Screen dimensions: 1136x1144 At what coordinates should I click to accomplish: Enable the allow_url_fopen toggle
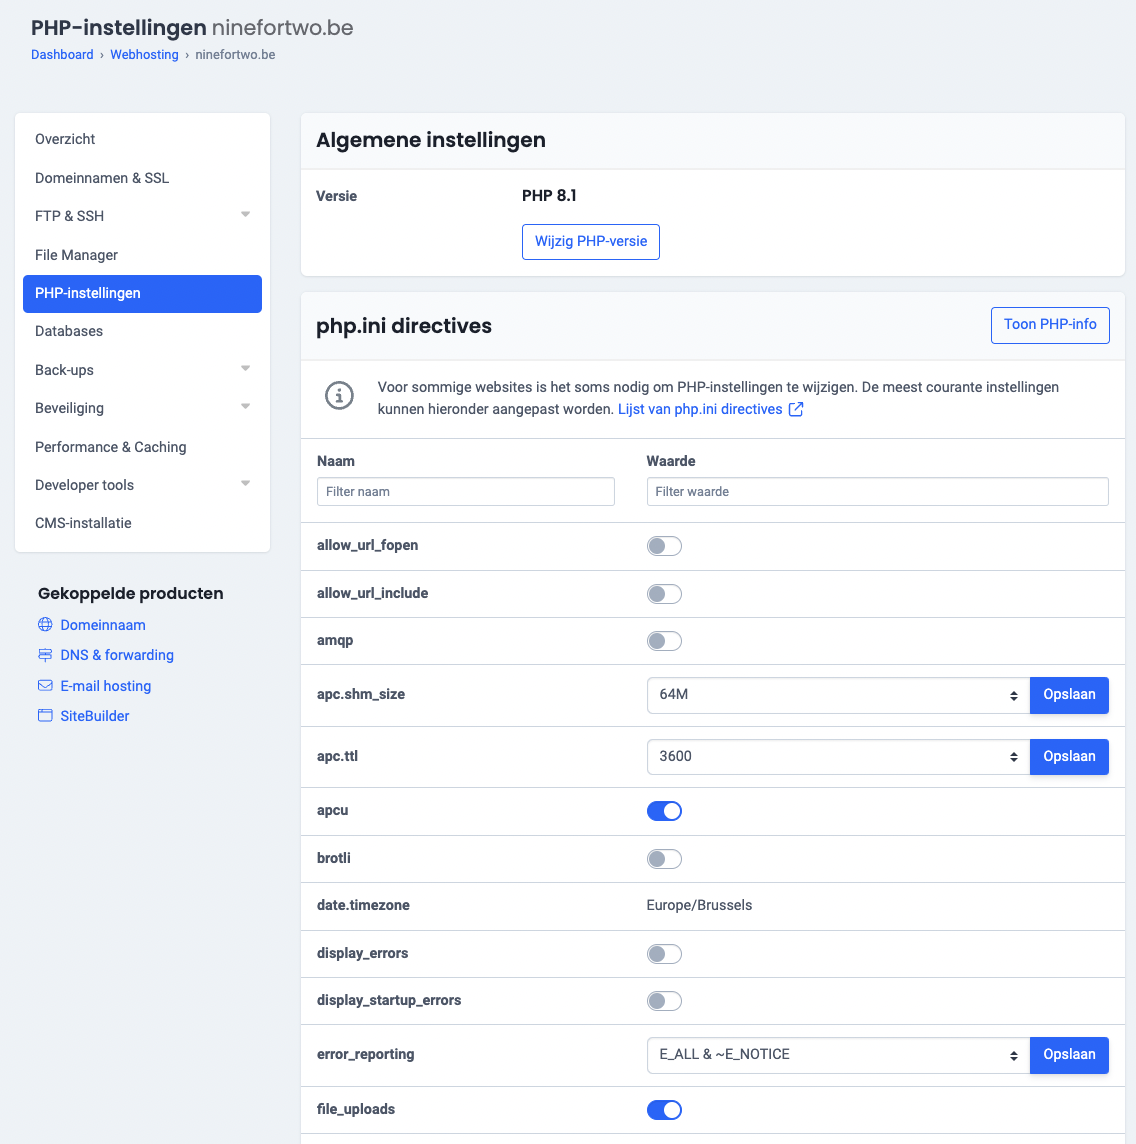coord(664,546)
